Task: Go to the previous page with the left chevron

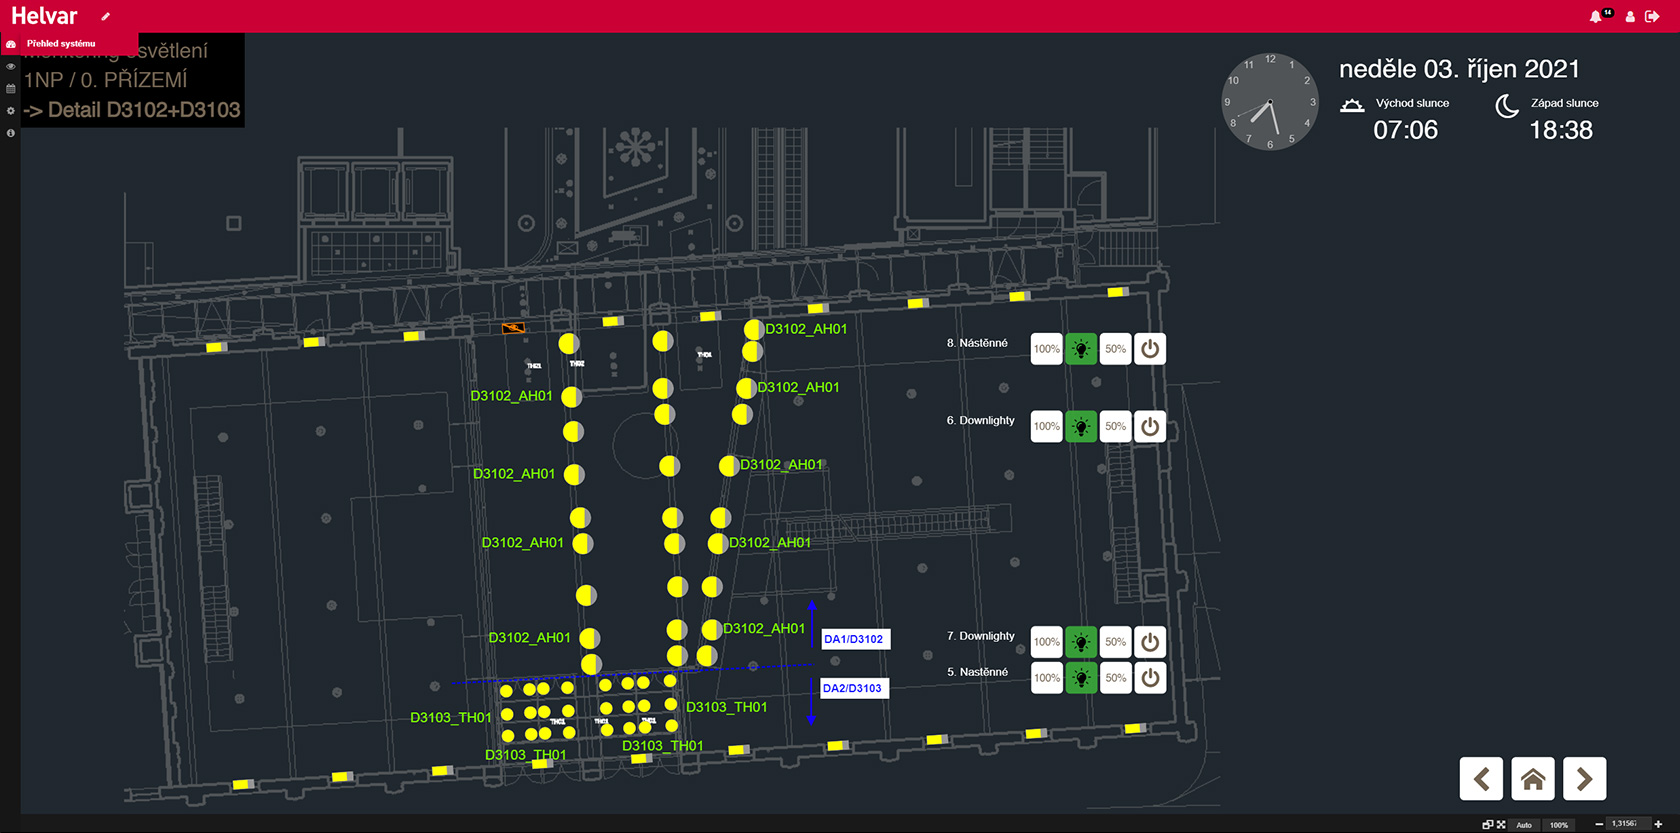Action: pos(1482,779)
